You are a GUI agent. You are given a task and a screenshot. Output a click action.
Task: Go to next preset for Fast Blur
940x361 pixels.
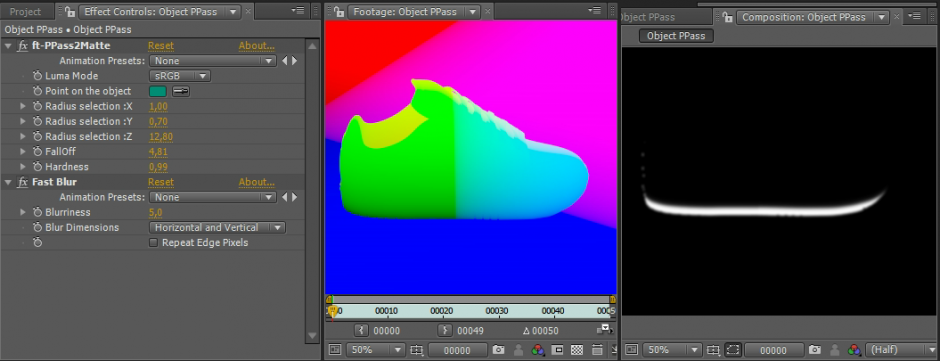coord(294,197)
